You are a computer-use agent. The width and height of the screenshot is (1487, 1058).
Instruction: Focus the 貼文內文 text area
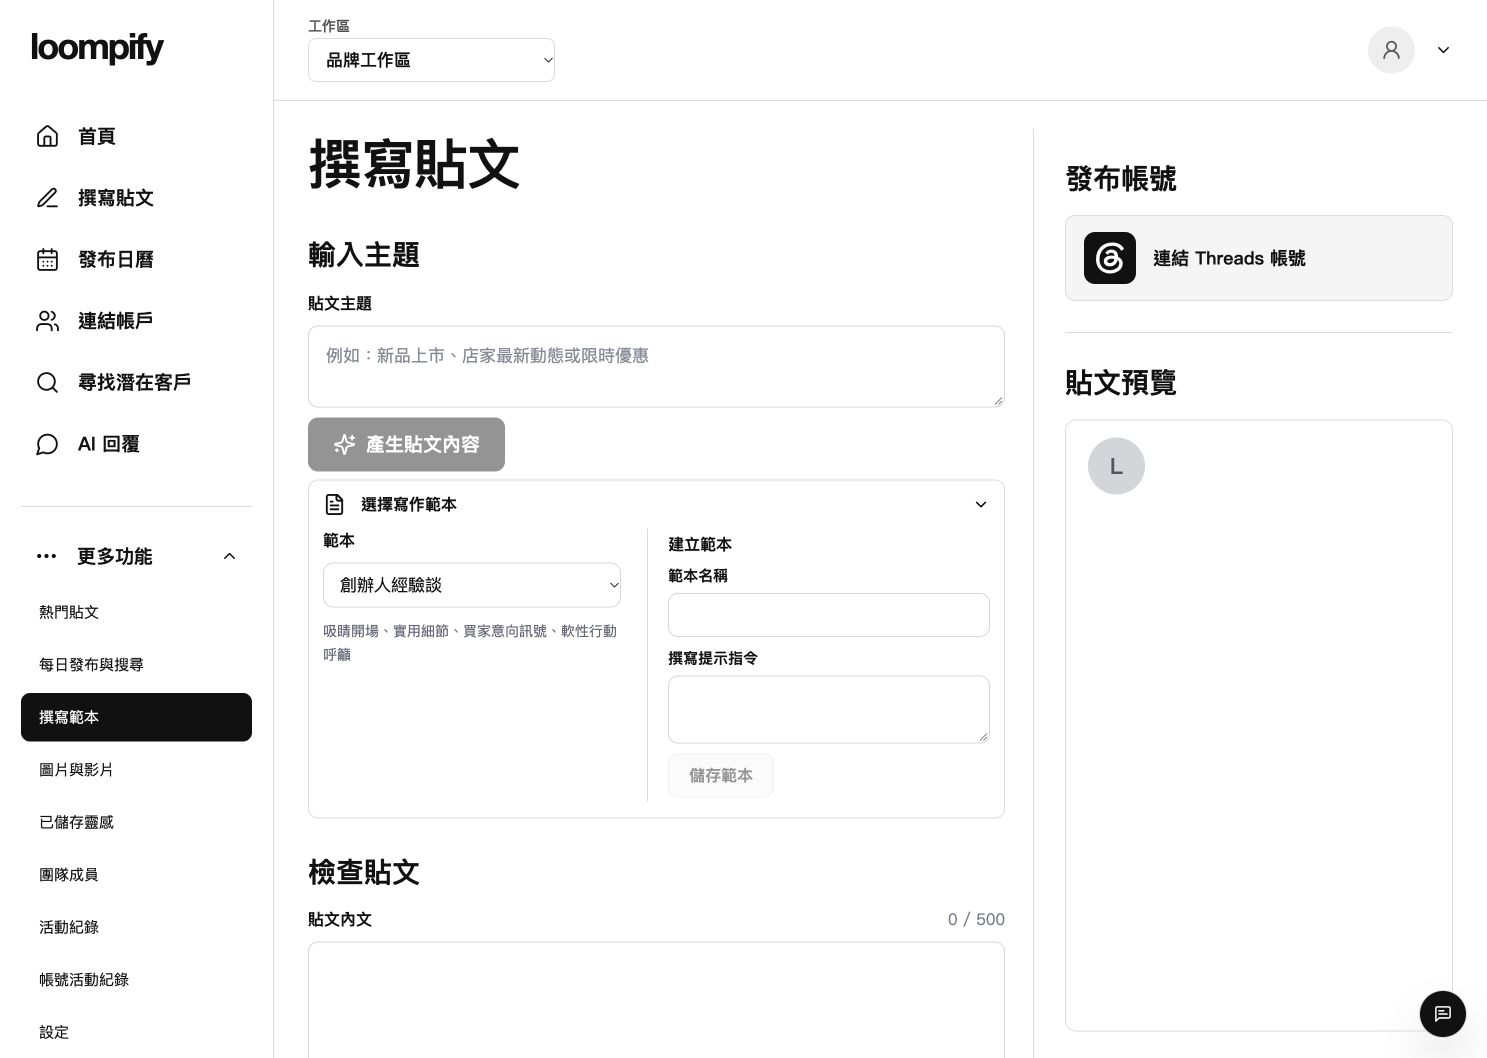(656, 999)
